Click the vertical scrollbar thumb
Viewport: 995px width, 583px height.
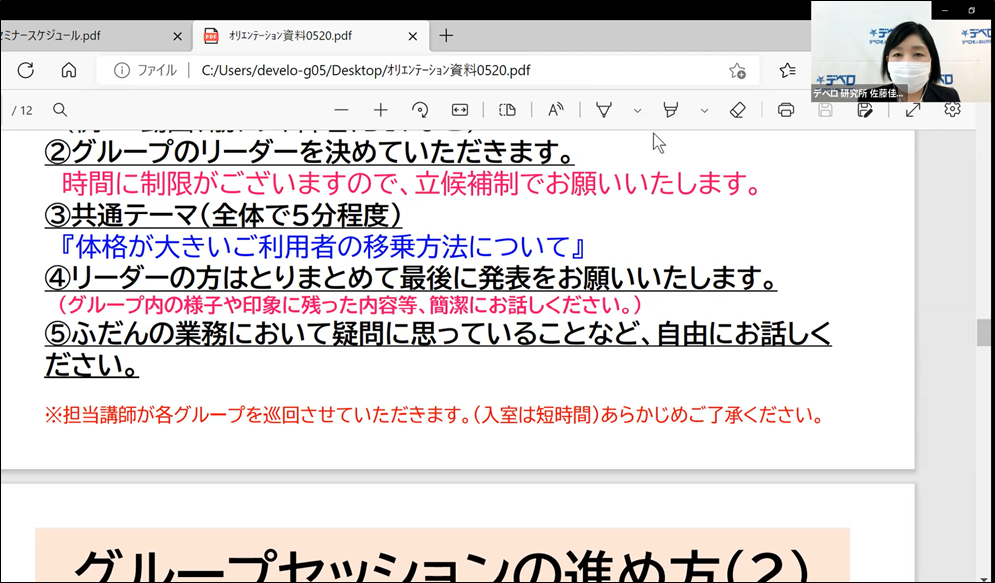984,332
